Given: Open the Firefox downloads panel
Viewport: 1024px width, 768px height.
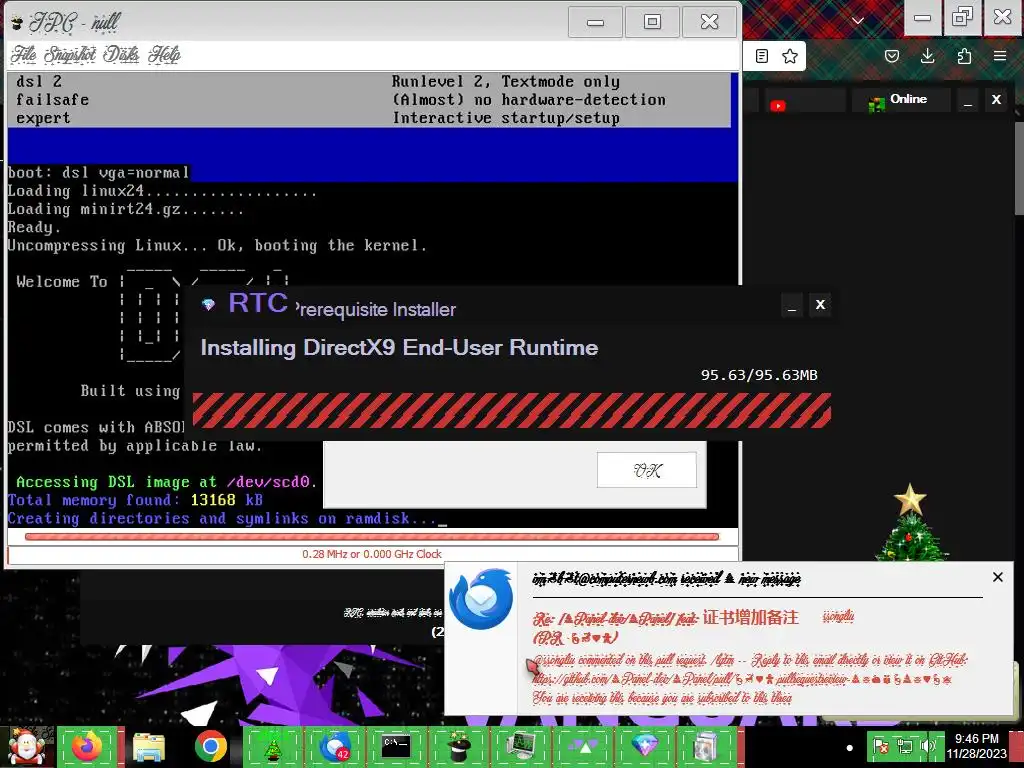Looking at the screenshot, I should [x=927, y=56].
